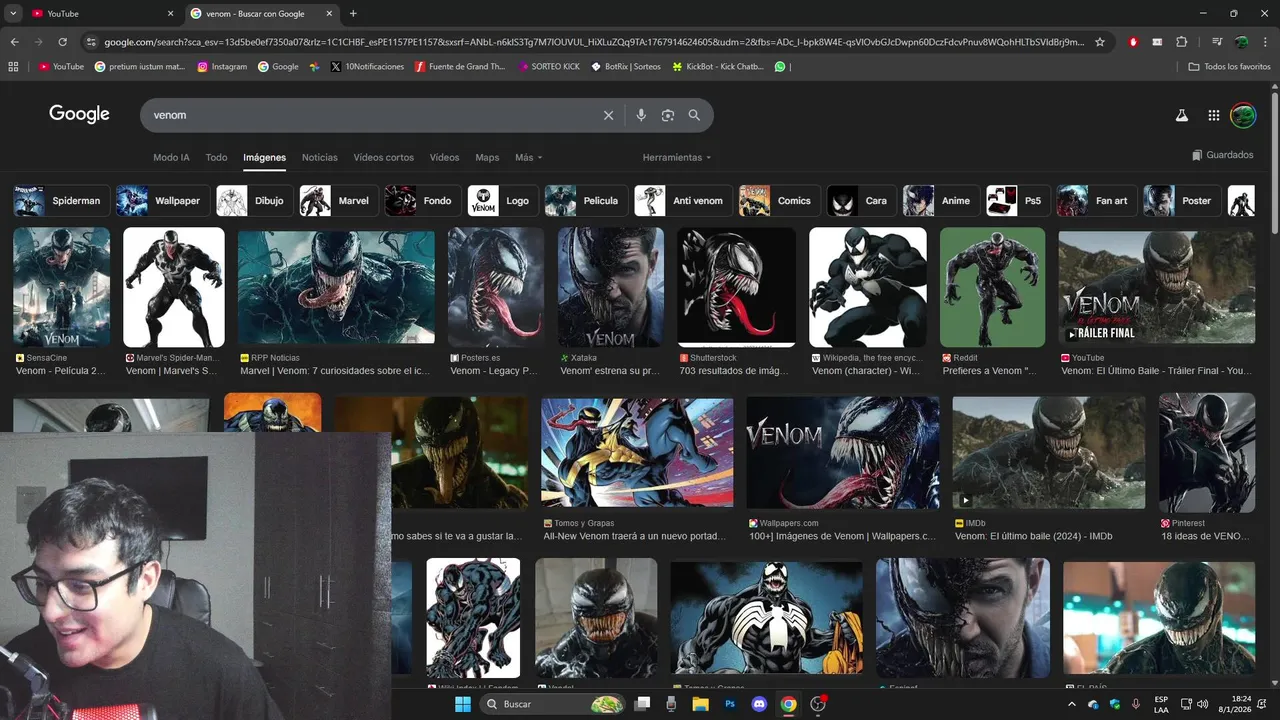Open the WhatsApp bookmark icon

(x=780, y=66)
